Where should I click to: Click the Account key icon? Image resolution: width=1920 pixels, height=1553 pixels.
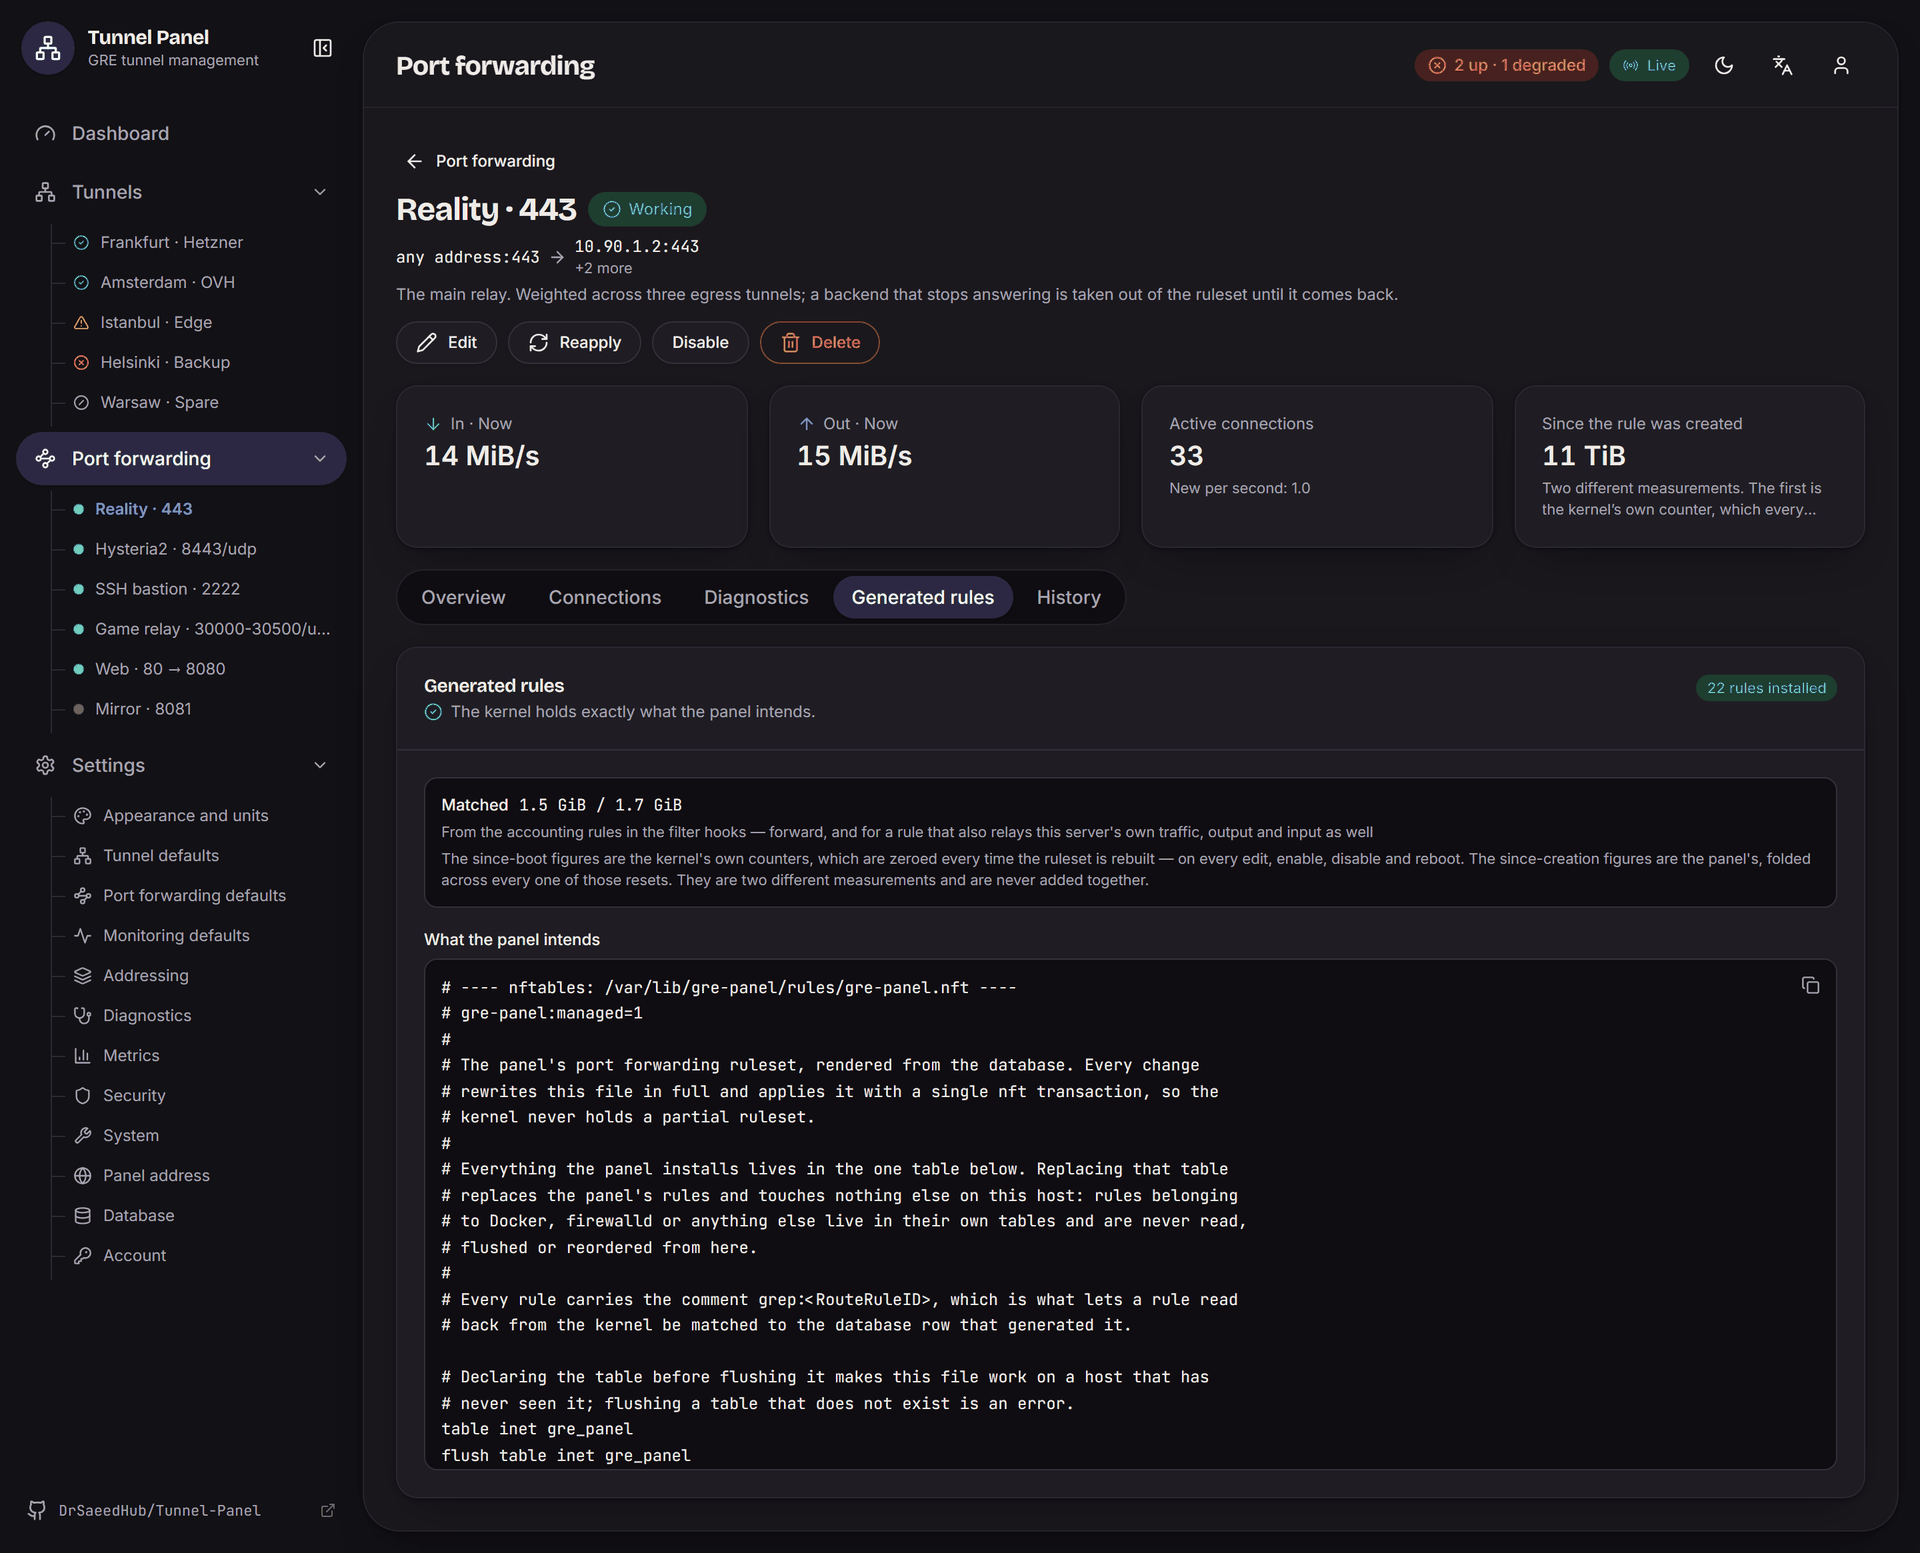coord(83,1255)
